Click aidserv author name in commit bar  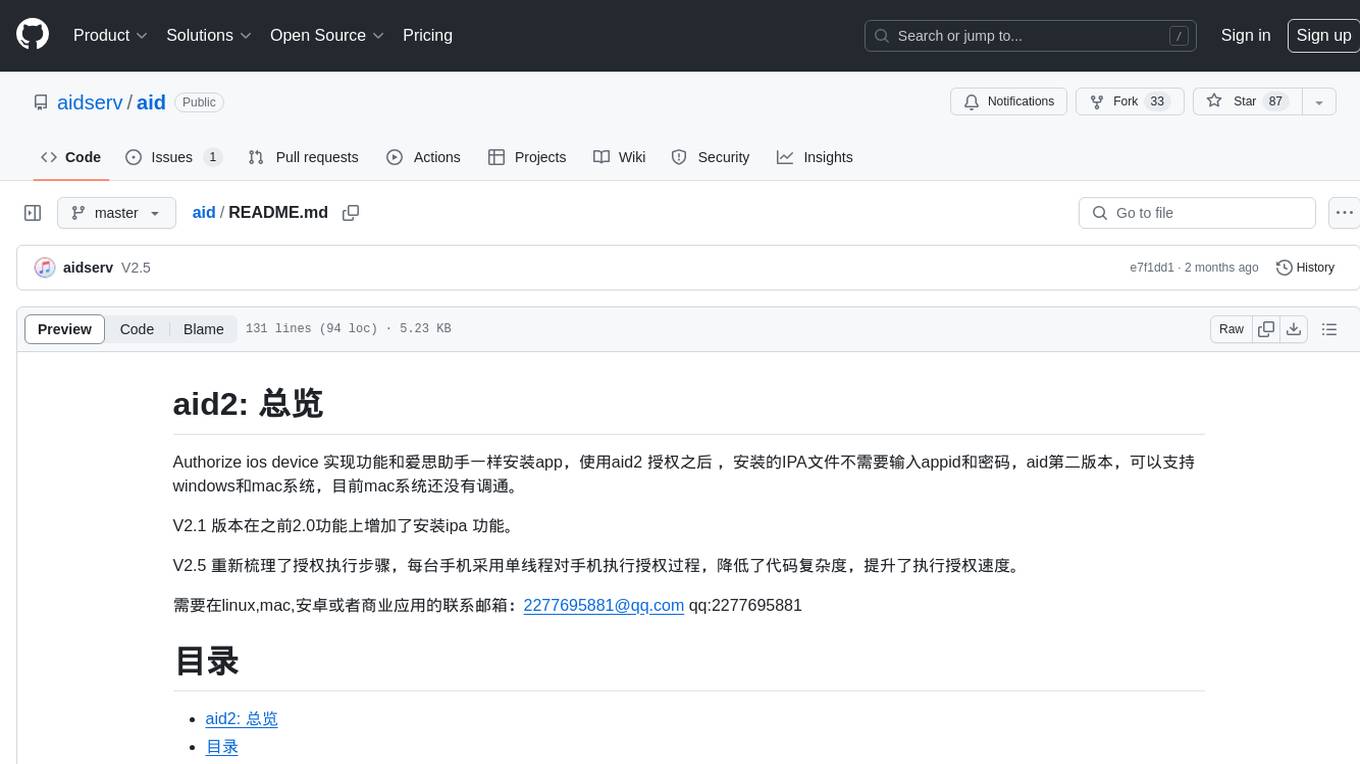[x=88, y=268]
